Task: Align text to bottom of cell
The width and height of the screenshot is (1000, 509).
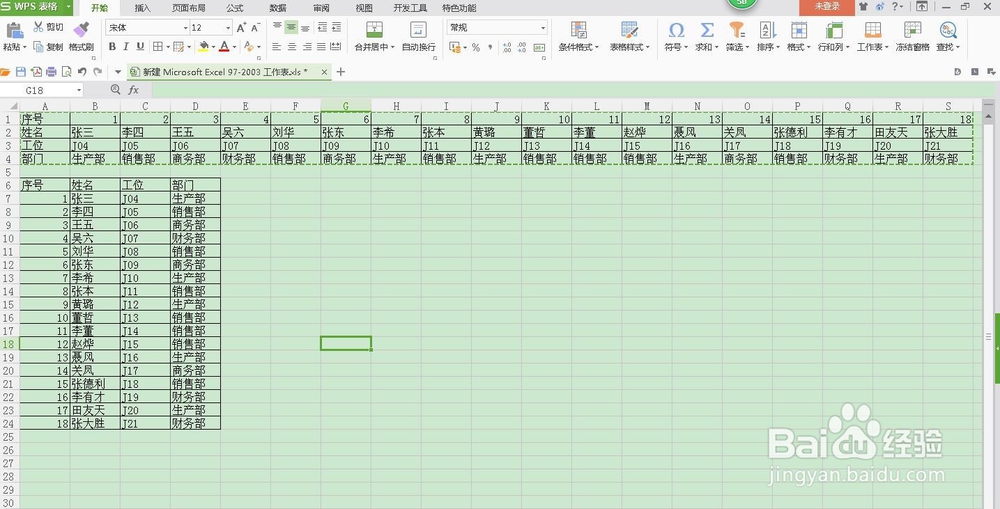Action: click(x=305, y=27)
